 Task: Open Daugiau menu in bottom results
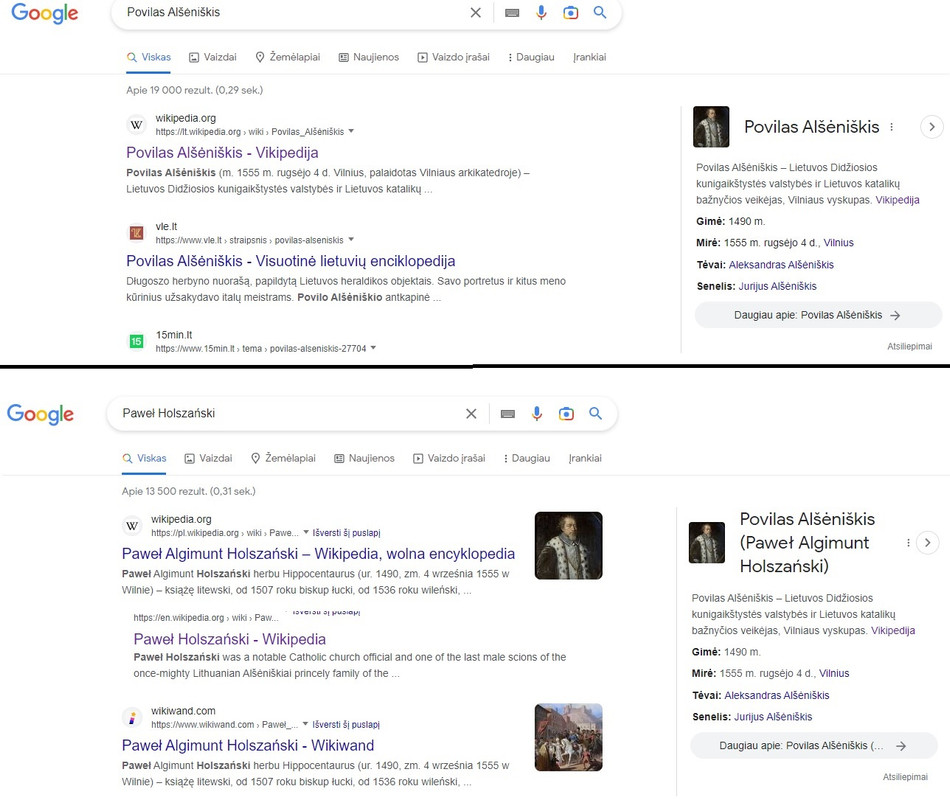[526, 458]
